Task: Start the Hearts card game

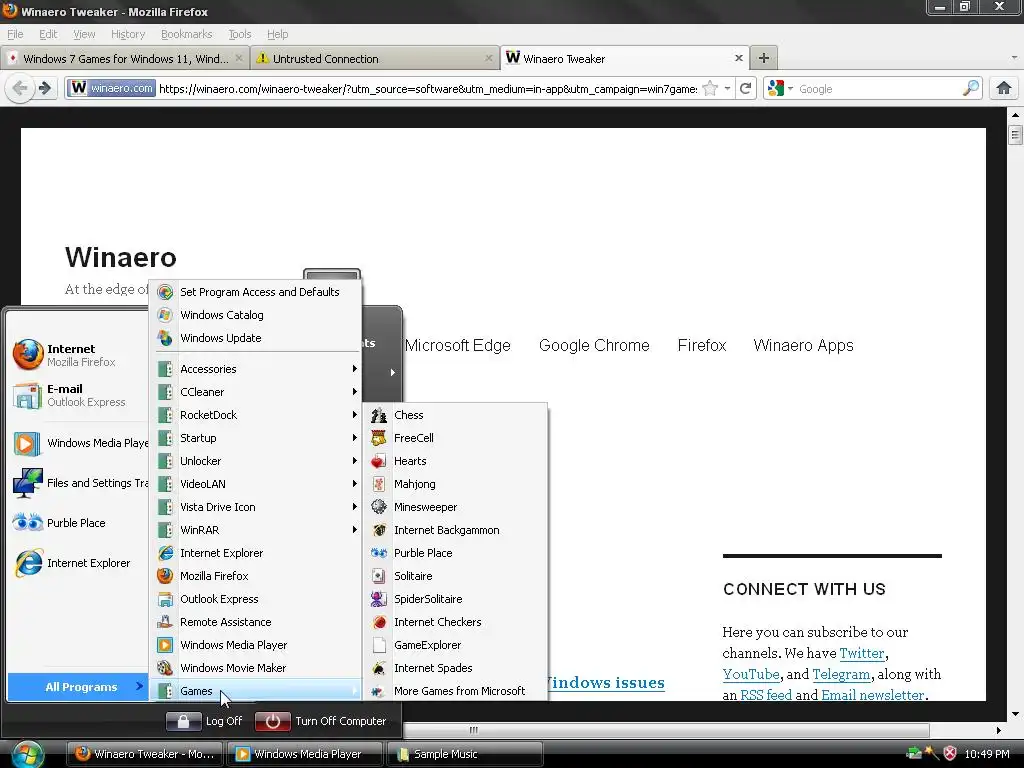Action: [x=455, y=461]
